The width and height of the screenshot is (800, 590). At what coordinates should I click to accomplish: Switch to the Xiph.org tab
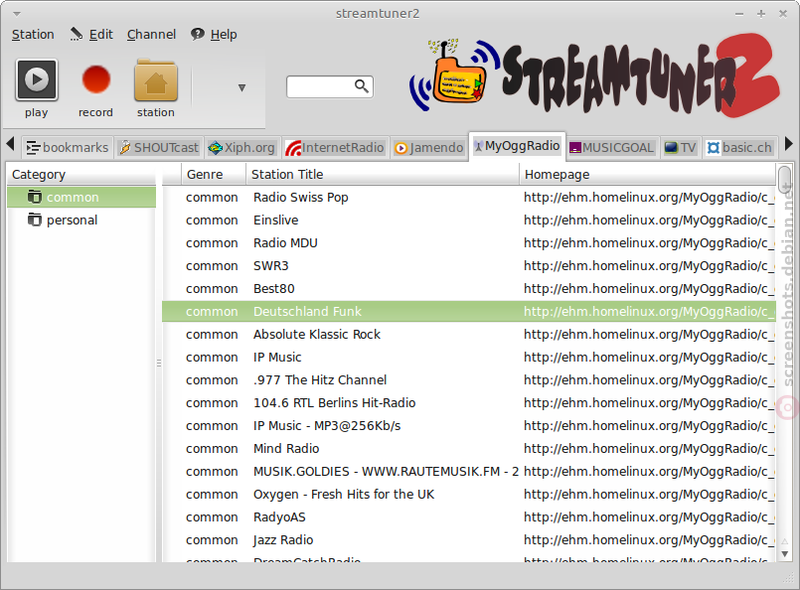pyautogui.click(x=242, y=148)
